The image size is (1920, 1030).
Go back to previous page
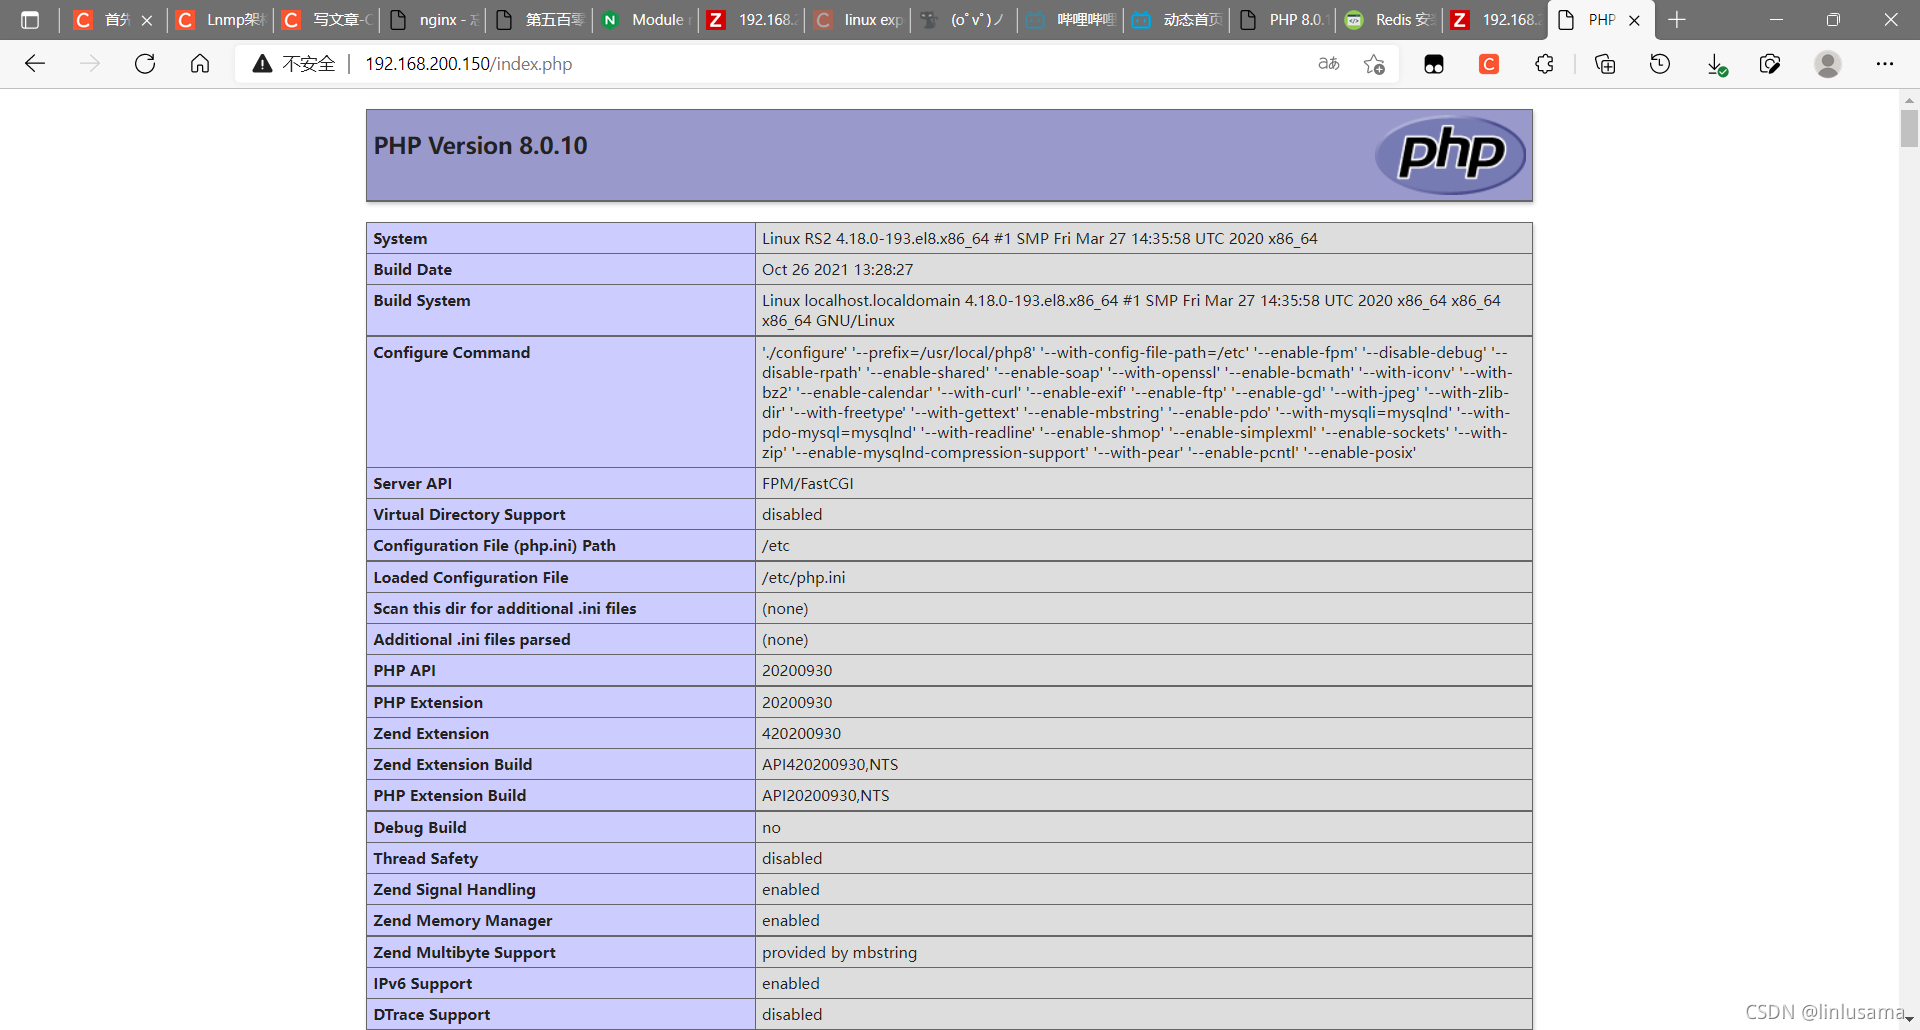[35, 64]
